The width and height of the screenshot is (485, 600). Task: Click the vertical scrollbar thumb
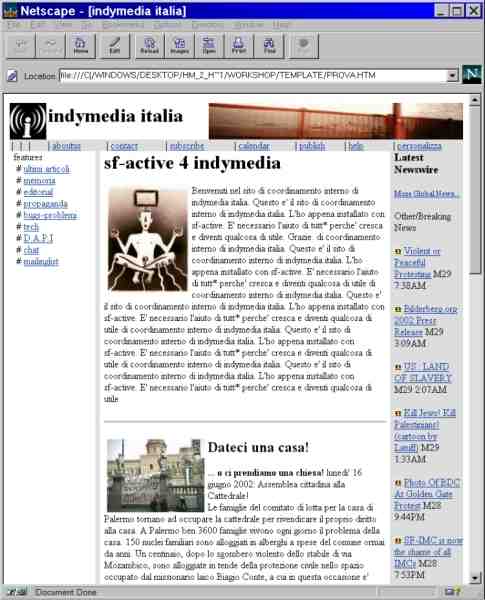click(475, 190)
